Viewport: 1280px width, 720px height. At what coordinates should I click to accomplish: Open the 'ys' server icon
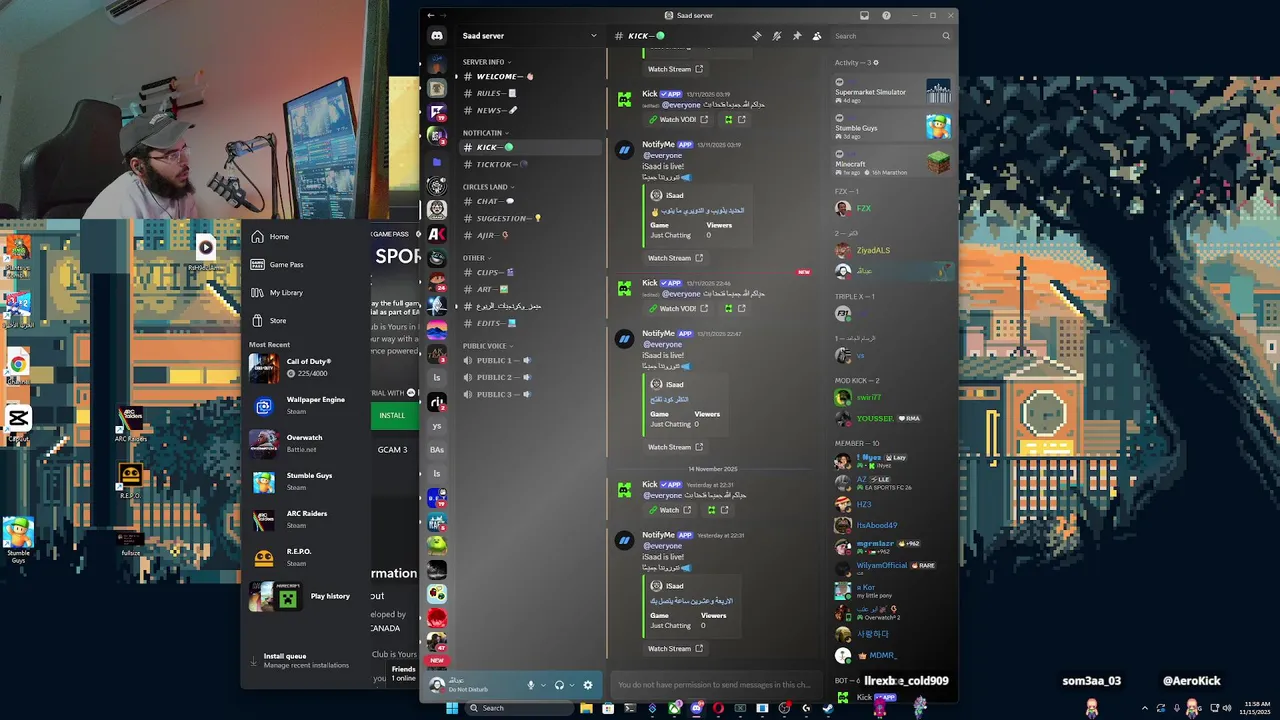point(437,425)
